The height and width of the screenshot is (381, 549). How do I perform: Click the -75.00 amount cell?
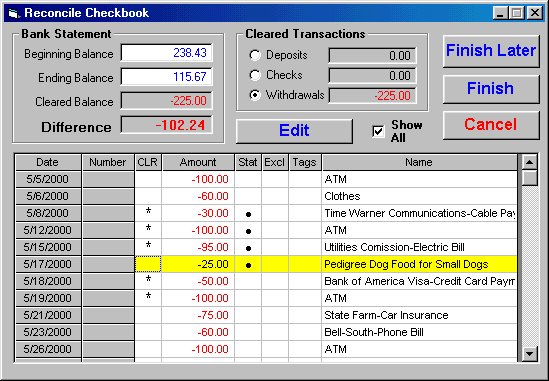tap(198, 315)
